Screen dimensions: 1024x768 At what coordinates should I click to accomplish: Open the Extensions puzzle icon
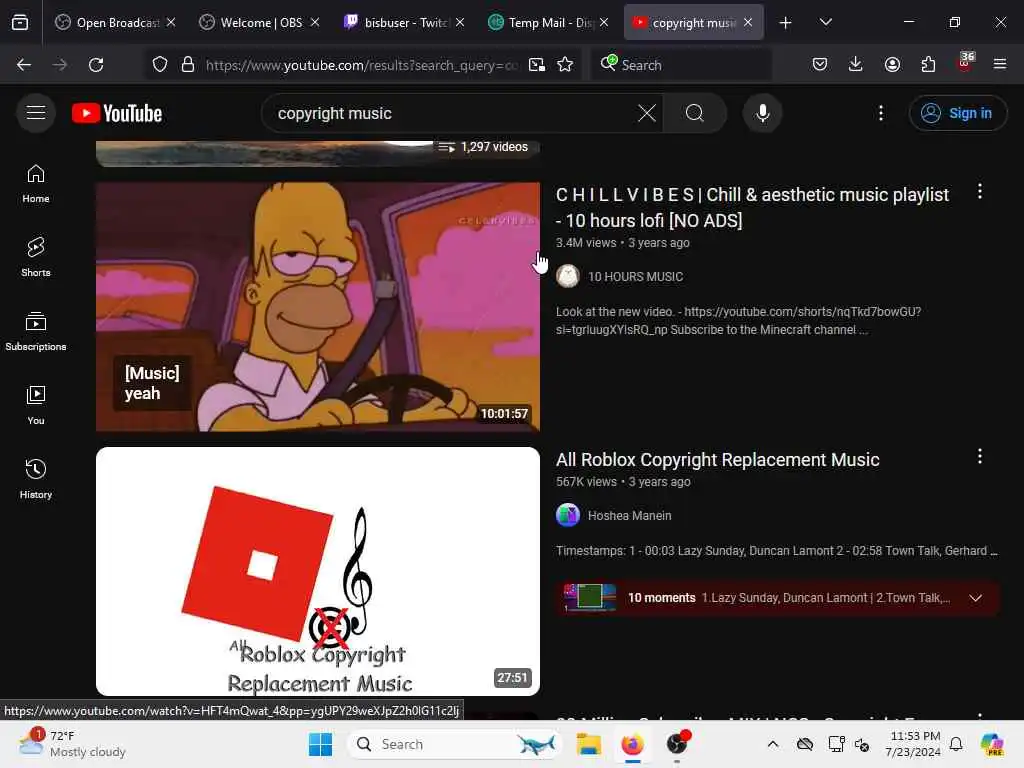pos(928,64)
